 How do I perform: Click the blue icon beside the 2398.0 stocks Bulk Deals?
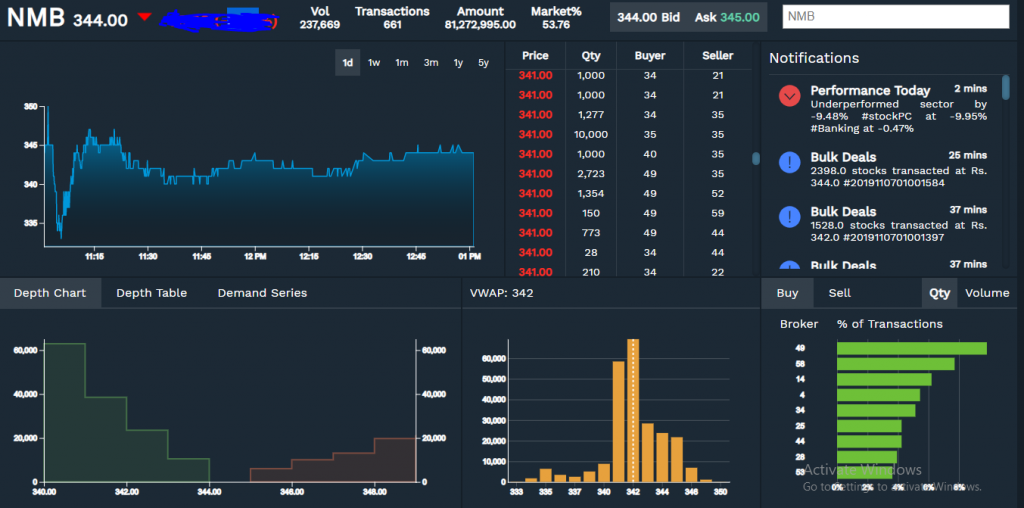point(790,162)
